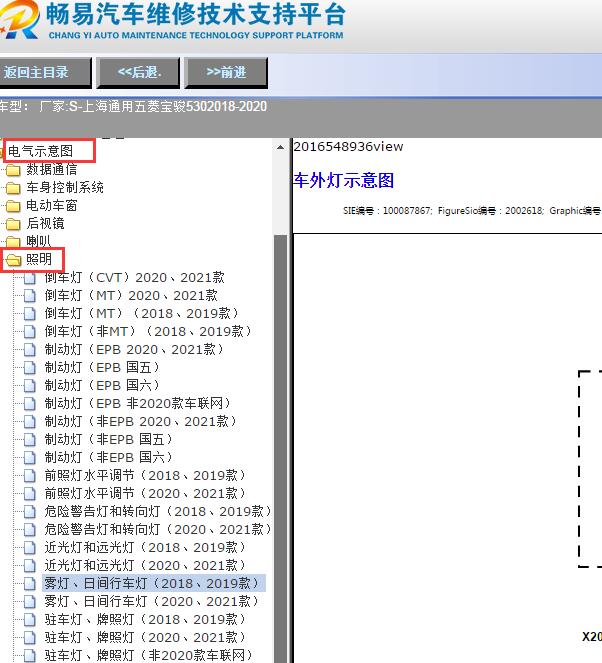Screen dimensions: 602x663
Task: Click document icon for 前照灯水平调节（2020、2021款）
Action: (30, 493)
